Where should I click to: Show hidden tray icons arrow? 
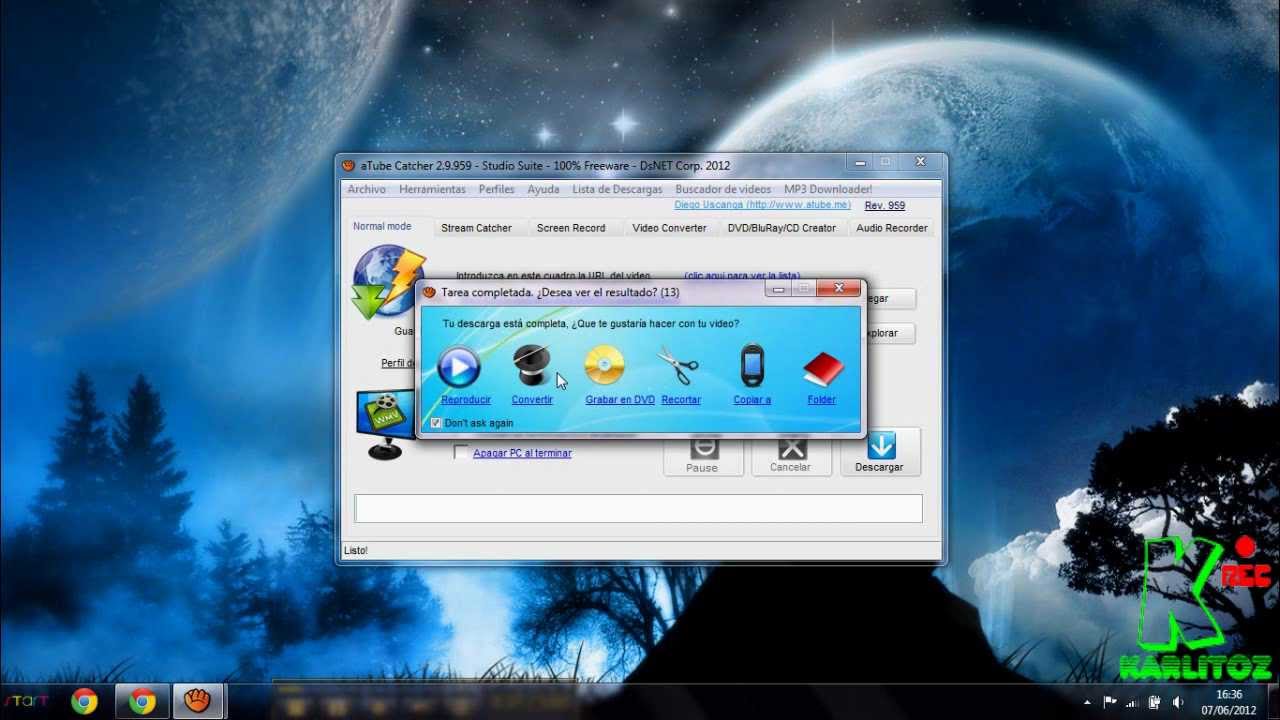pos(1089,702)
